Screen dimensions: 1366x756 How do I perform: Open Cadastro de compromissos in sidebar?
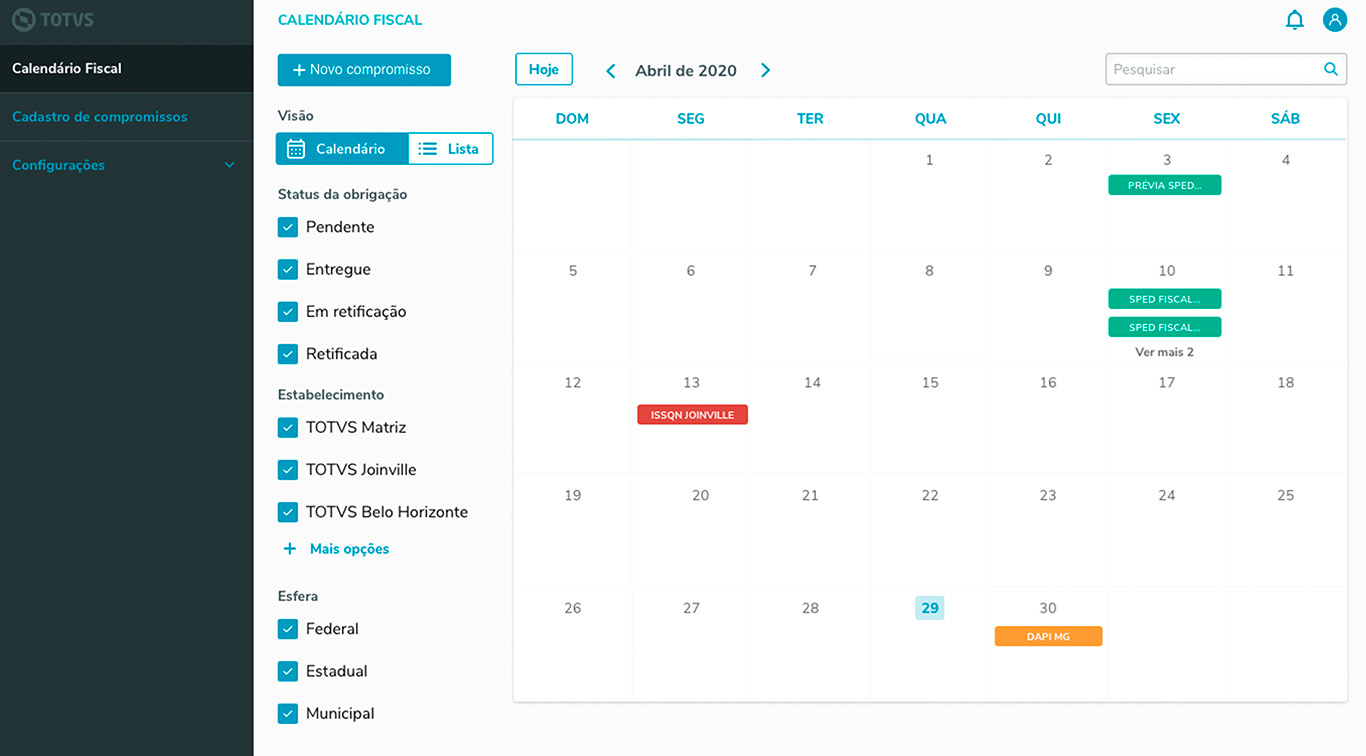[100, 117]
